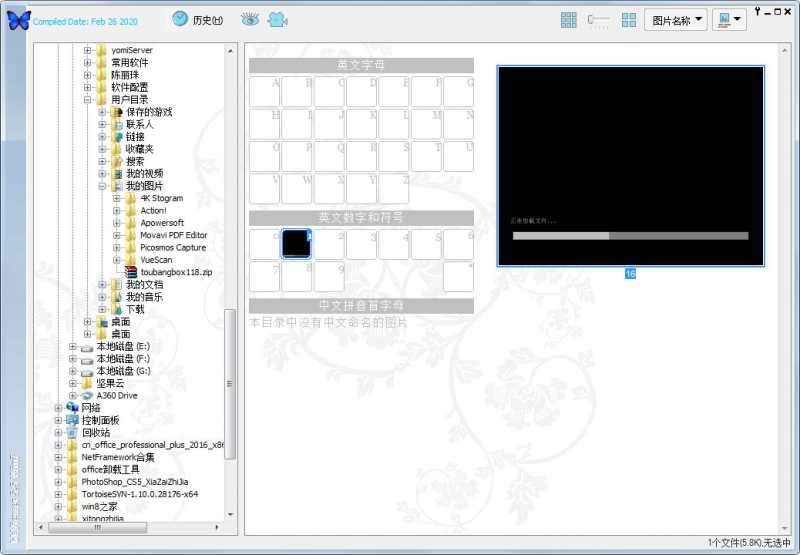Select the black thumbnail in digit 1 cell

tap(296, 243)
